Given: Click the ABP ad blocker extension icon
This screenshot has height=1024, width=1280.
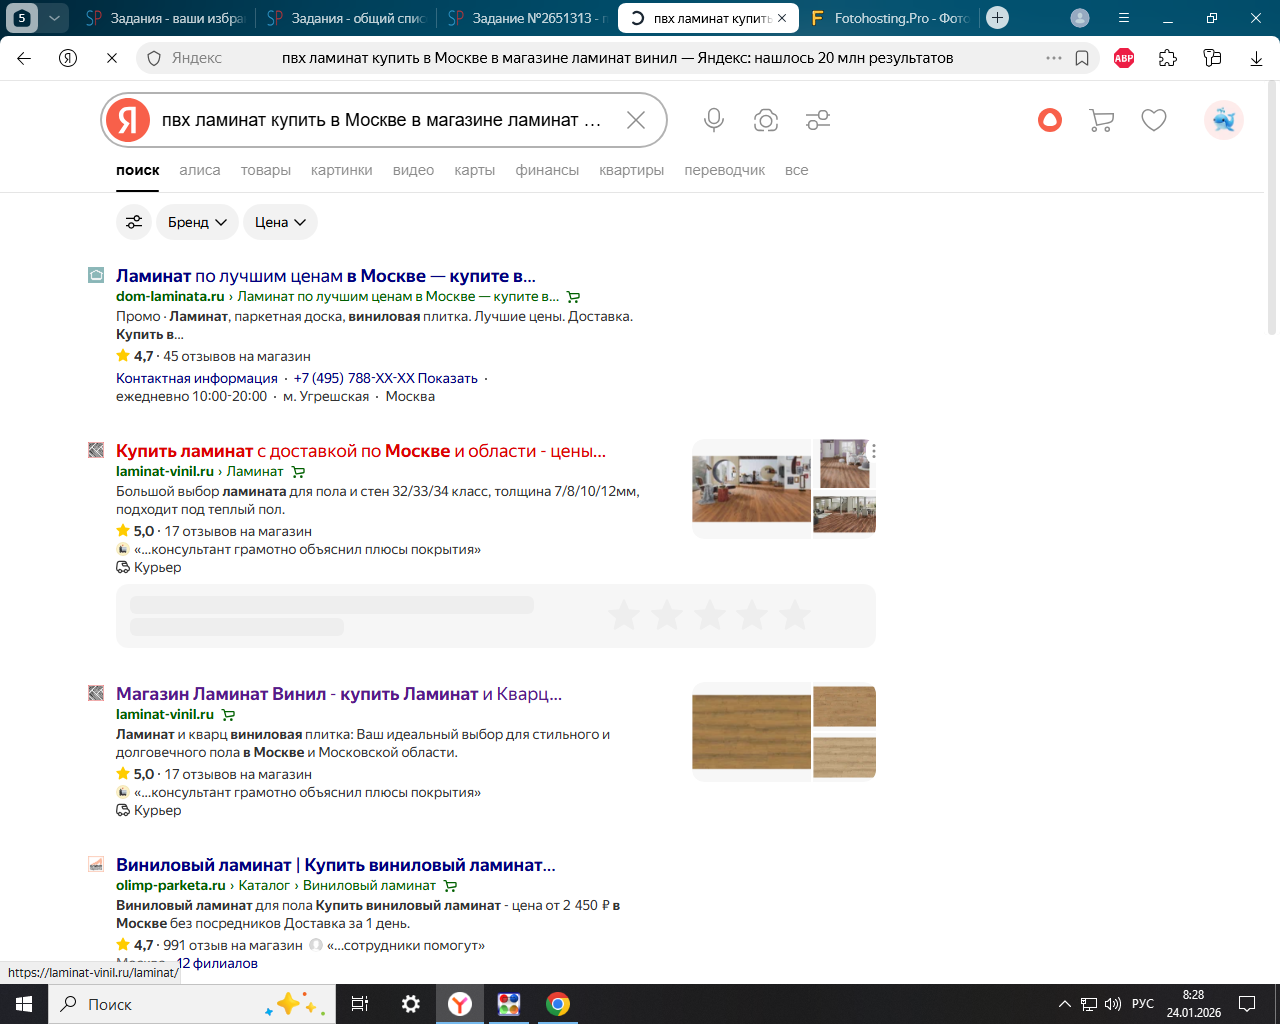Looking at the screenshot, I should [1124, 58].
